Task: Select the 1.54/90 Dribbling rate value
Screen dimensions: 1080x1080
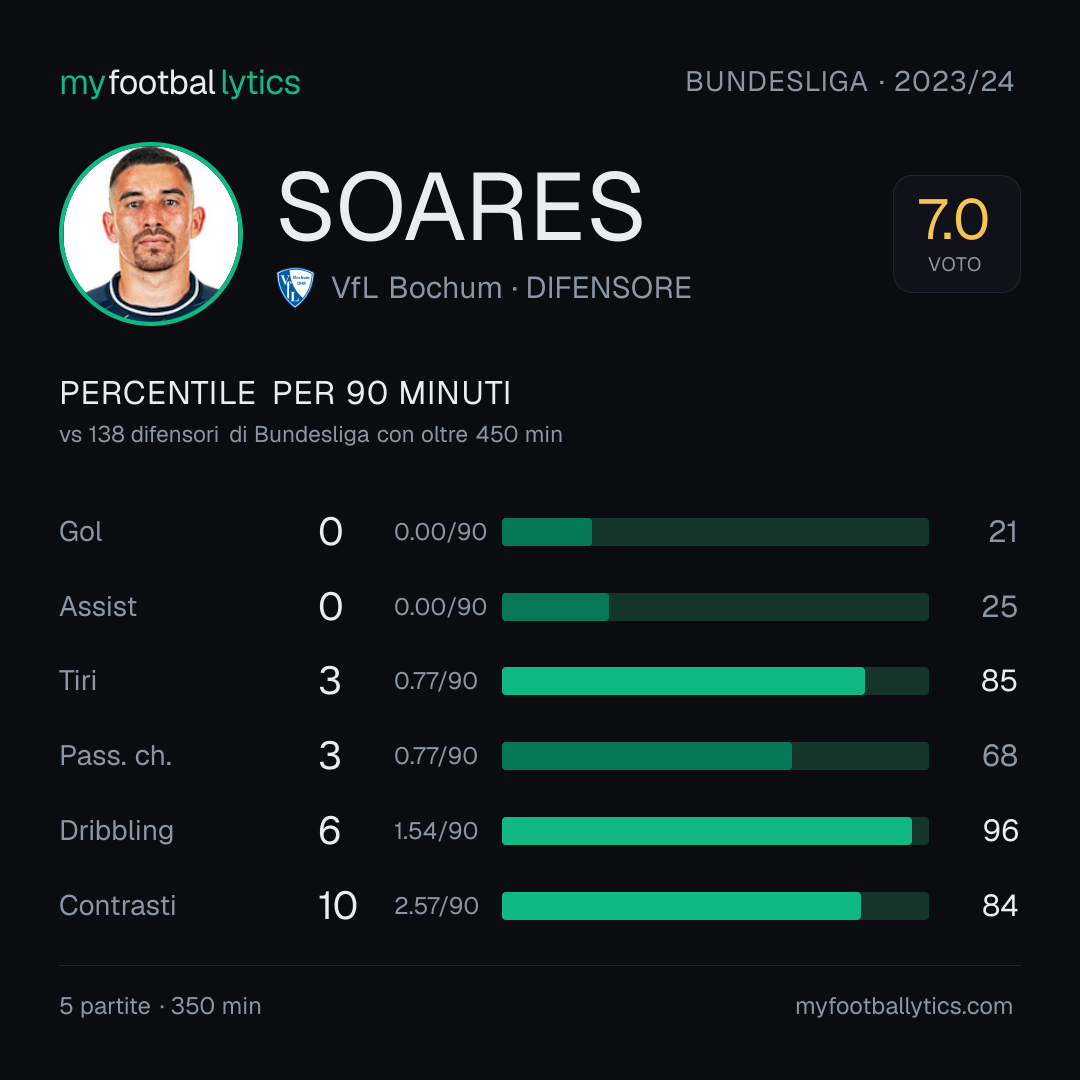Action: 436,831
